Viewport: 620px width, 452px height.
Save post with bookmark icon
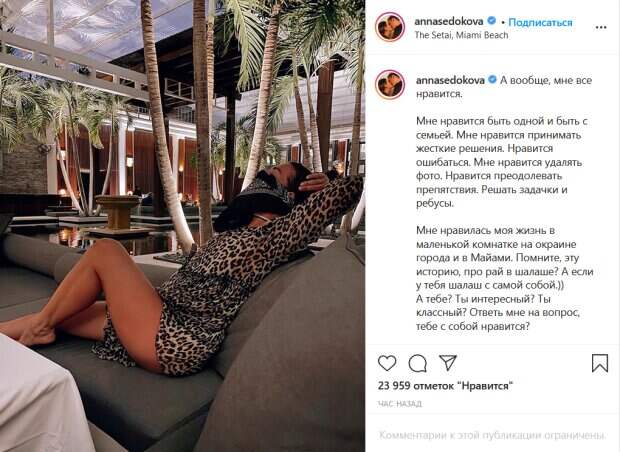599,363
